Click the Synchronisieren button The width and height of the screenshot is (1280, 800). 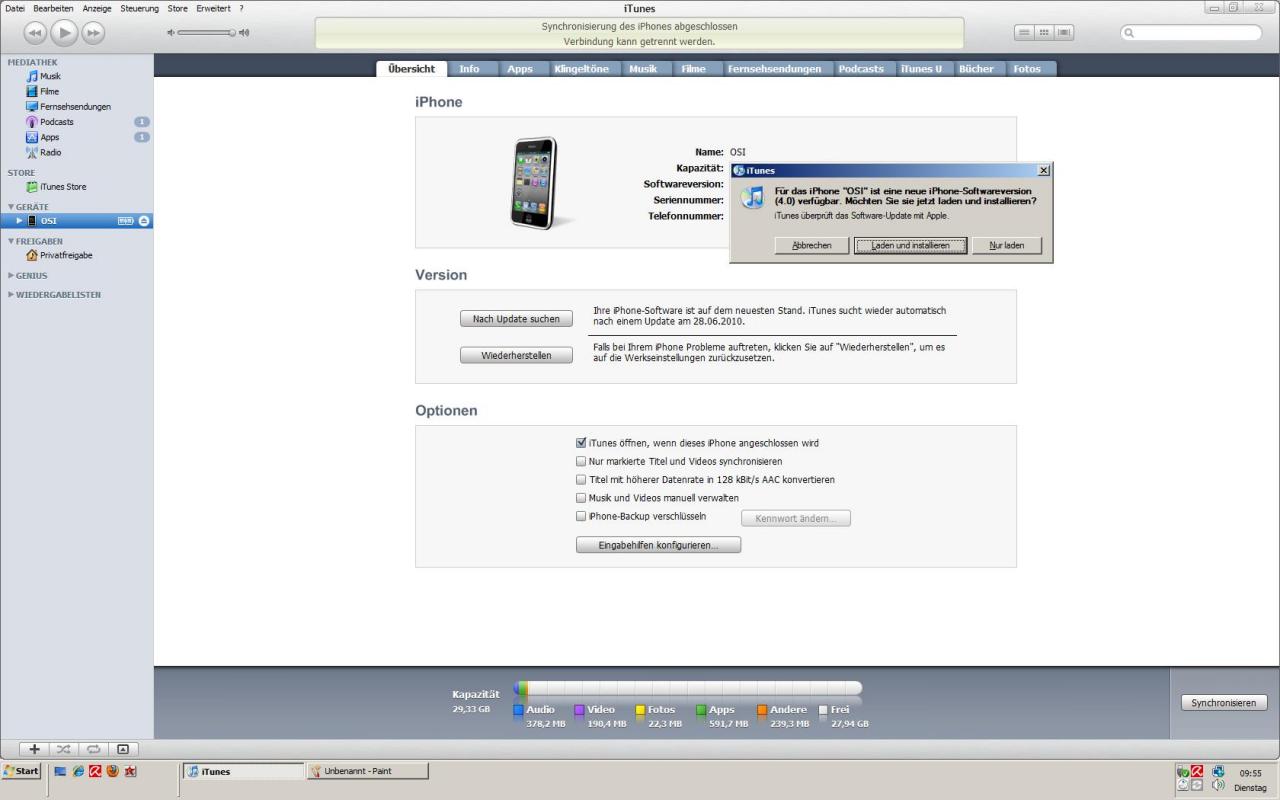tap(1224, 703)
